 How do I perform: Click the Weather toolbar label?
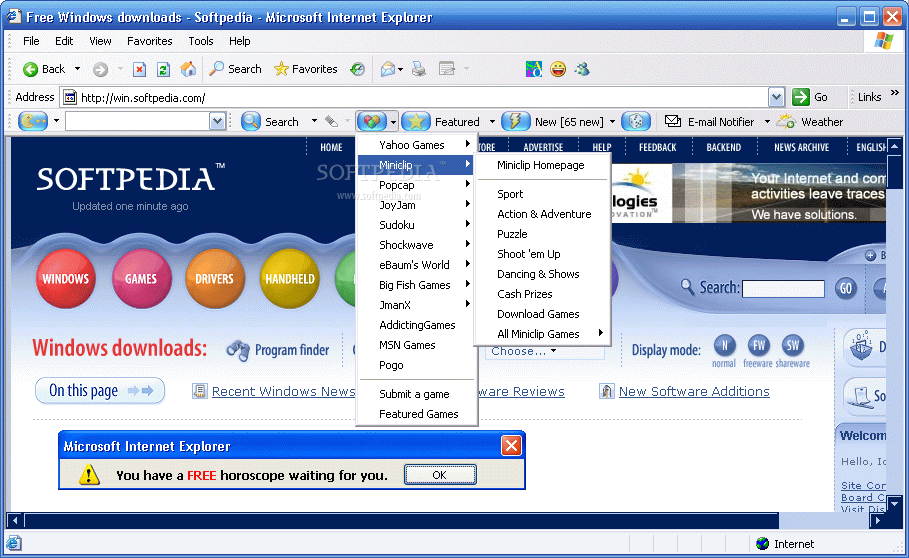click(x=822, y=122)
